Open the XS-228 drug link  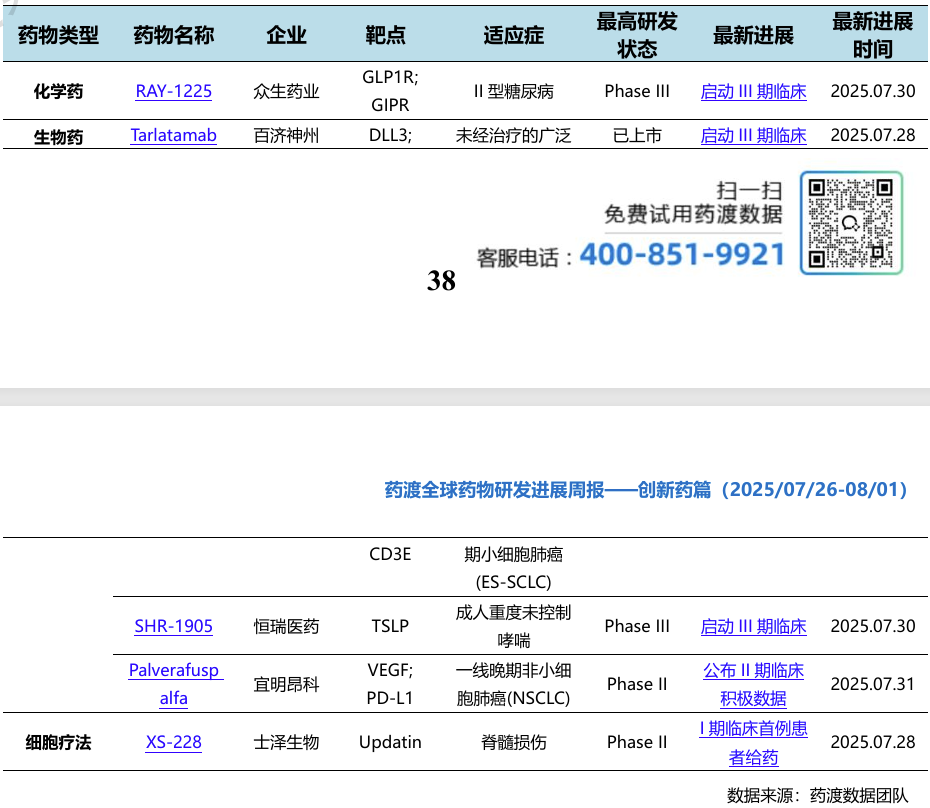tap(173, 742)
